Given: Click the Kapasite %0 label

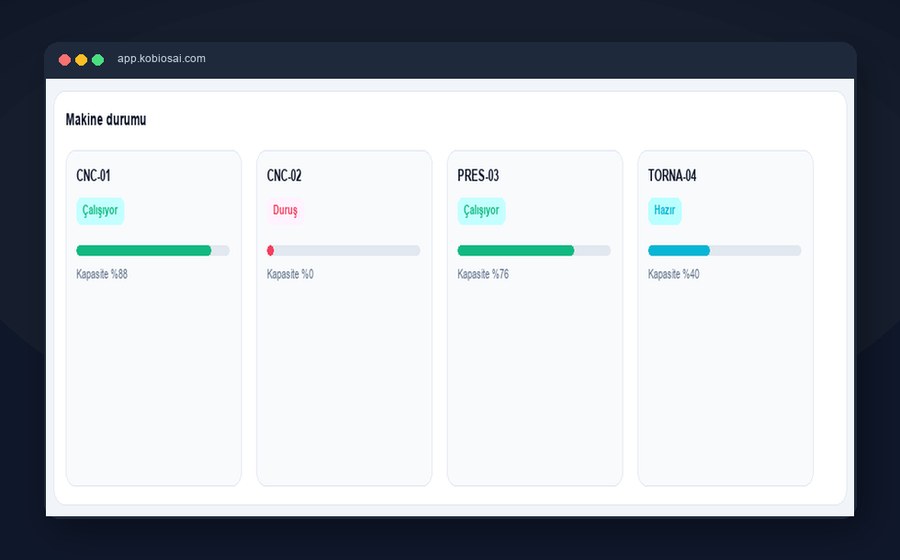Looking at the screenshot, I should coord(290,274).
